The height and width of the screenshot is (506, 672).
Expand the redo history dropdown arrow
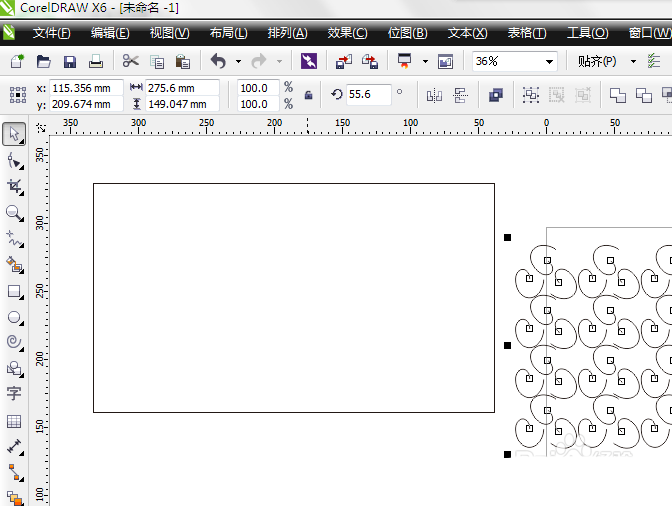click(279, 62)
